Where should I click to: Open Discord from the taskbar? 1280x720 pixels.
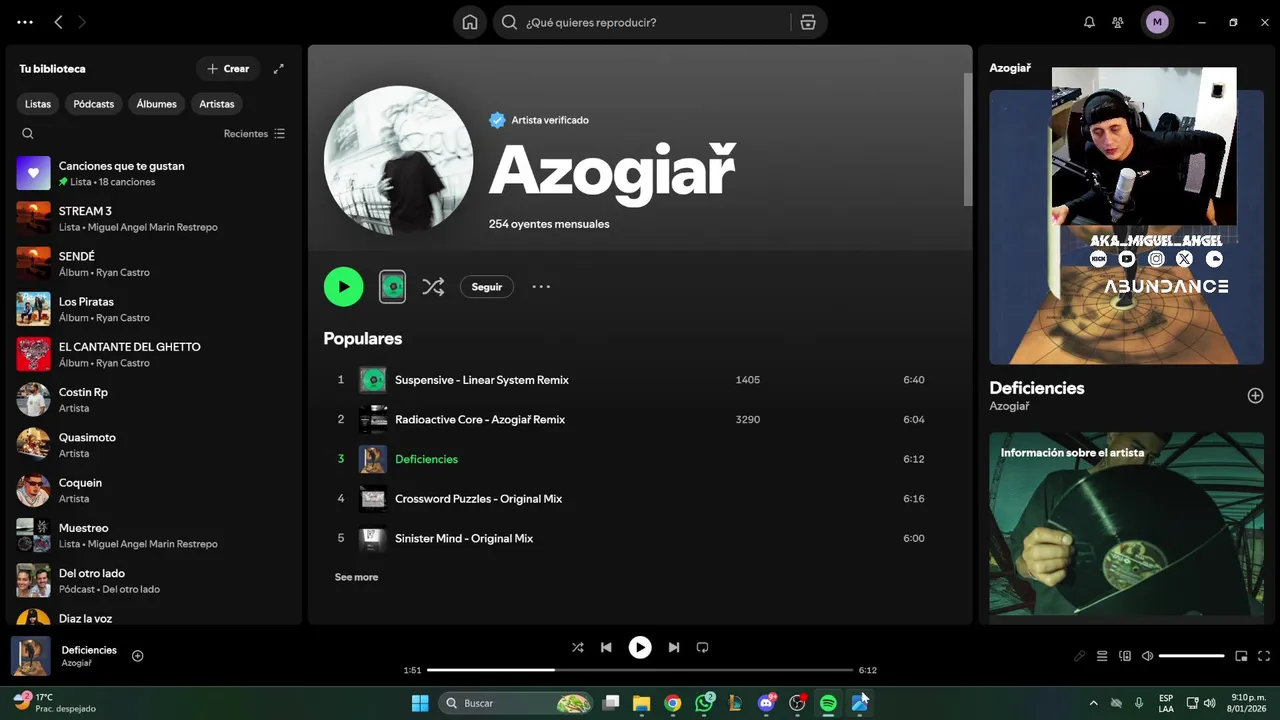click(x=767, y=703)
